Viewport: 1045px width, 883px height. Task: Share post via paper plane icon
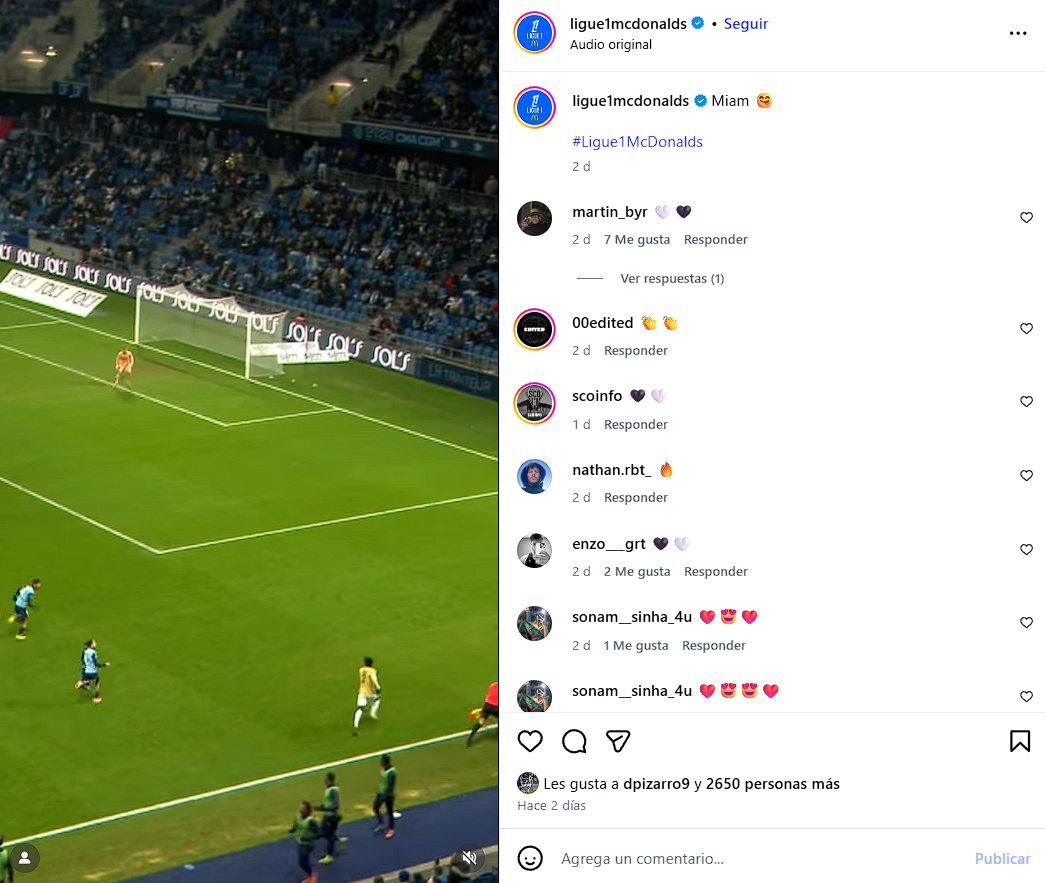coord(618,741)
